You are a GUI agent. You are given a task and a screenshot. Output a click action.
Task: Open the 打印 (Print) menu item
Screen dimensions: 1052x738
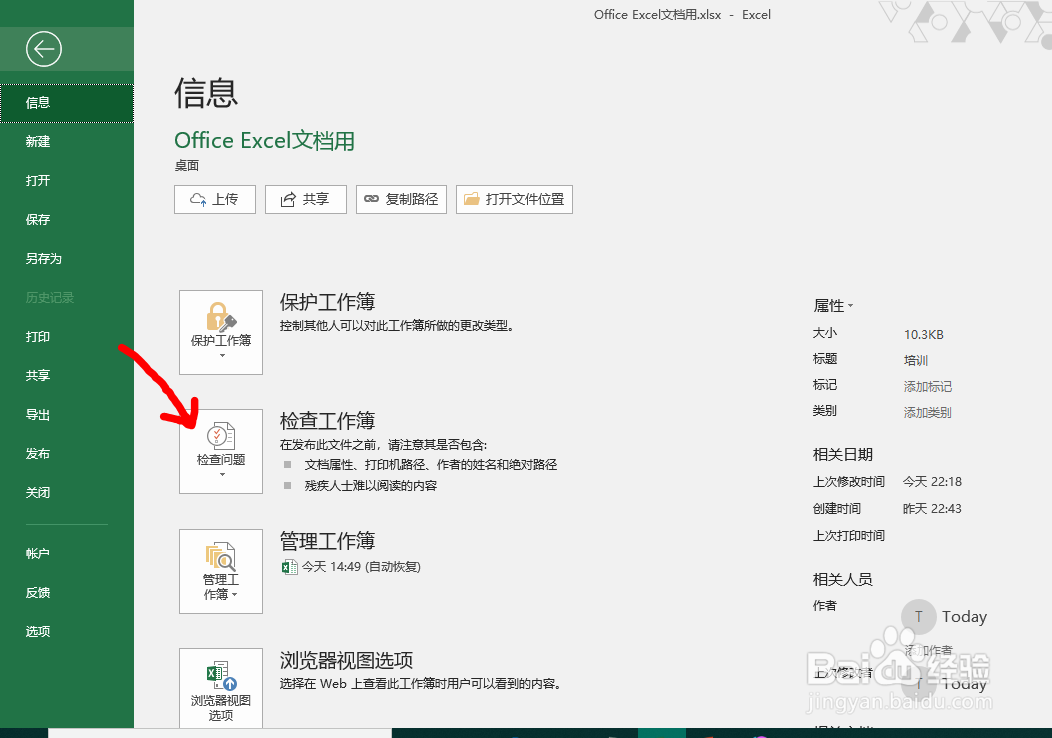(37, 337)
